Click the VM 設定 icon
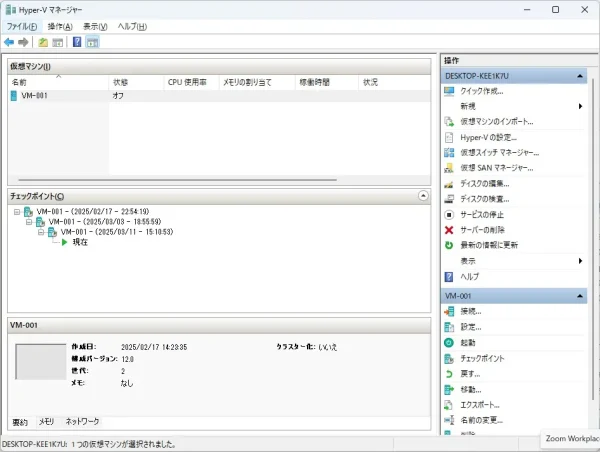600x452 pixels. pyautogui.click(x=449, y=327)
